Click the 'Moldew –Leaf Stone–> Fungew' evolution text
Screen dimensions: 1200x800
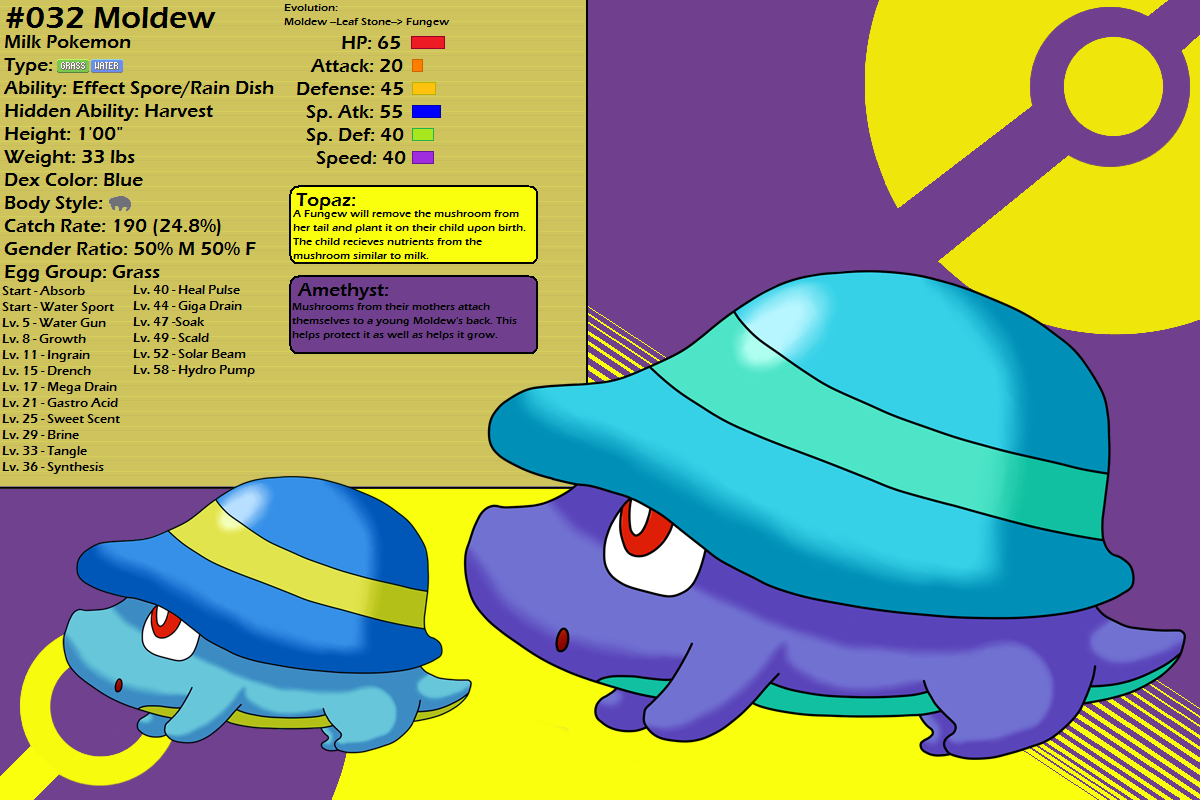pyautogui.click(x=365, y=21)
